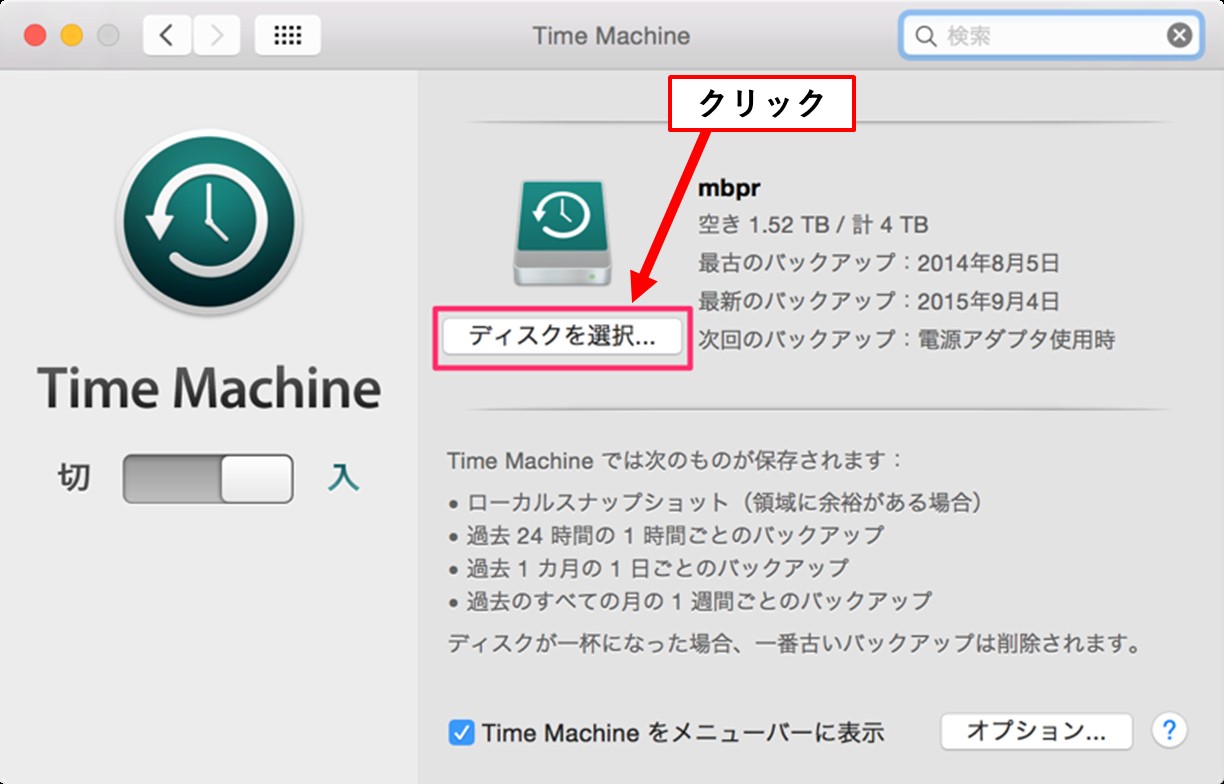Show all preferences with the grid icon

click(288, 36)
